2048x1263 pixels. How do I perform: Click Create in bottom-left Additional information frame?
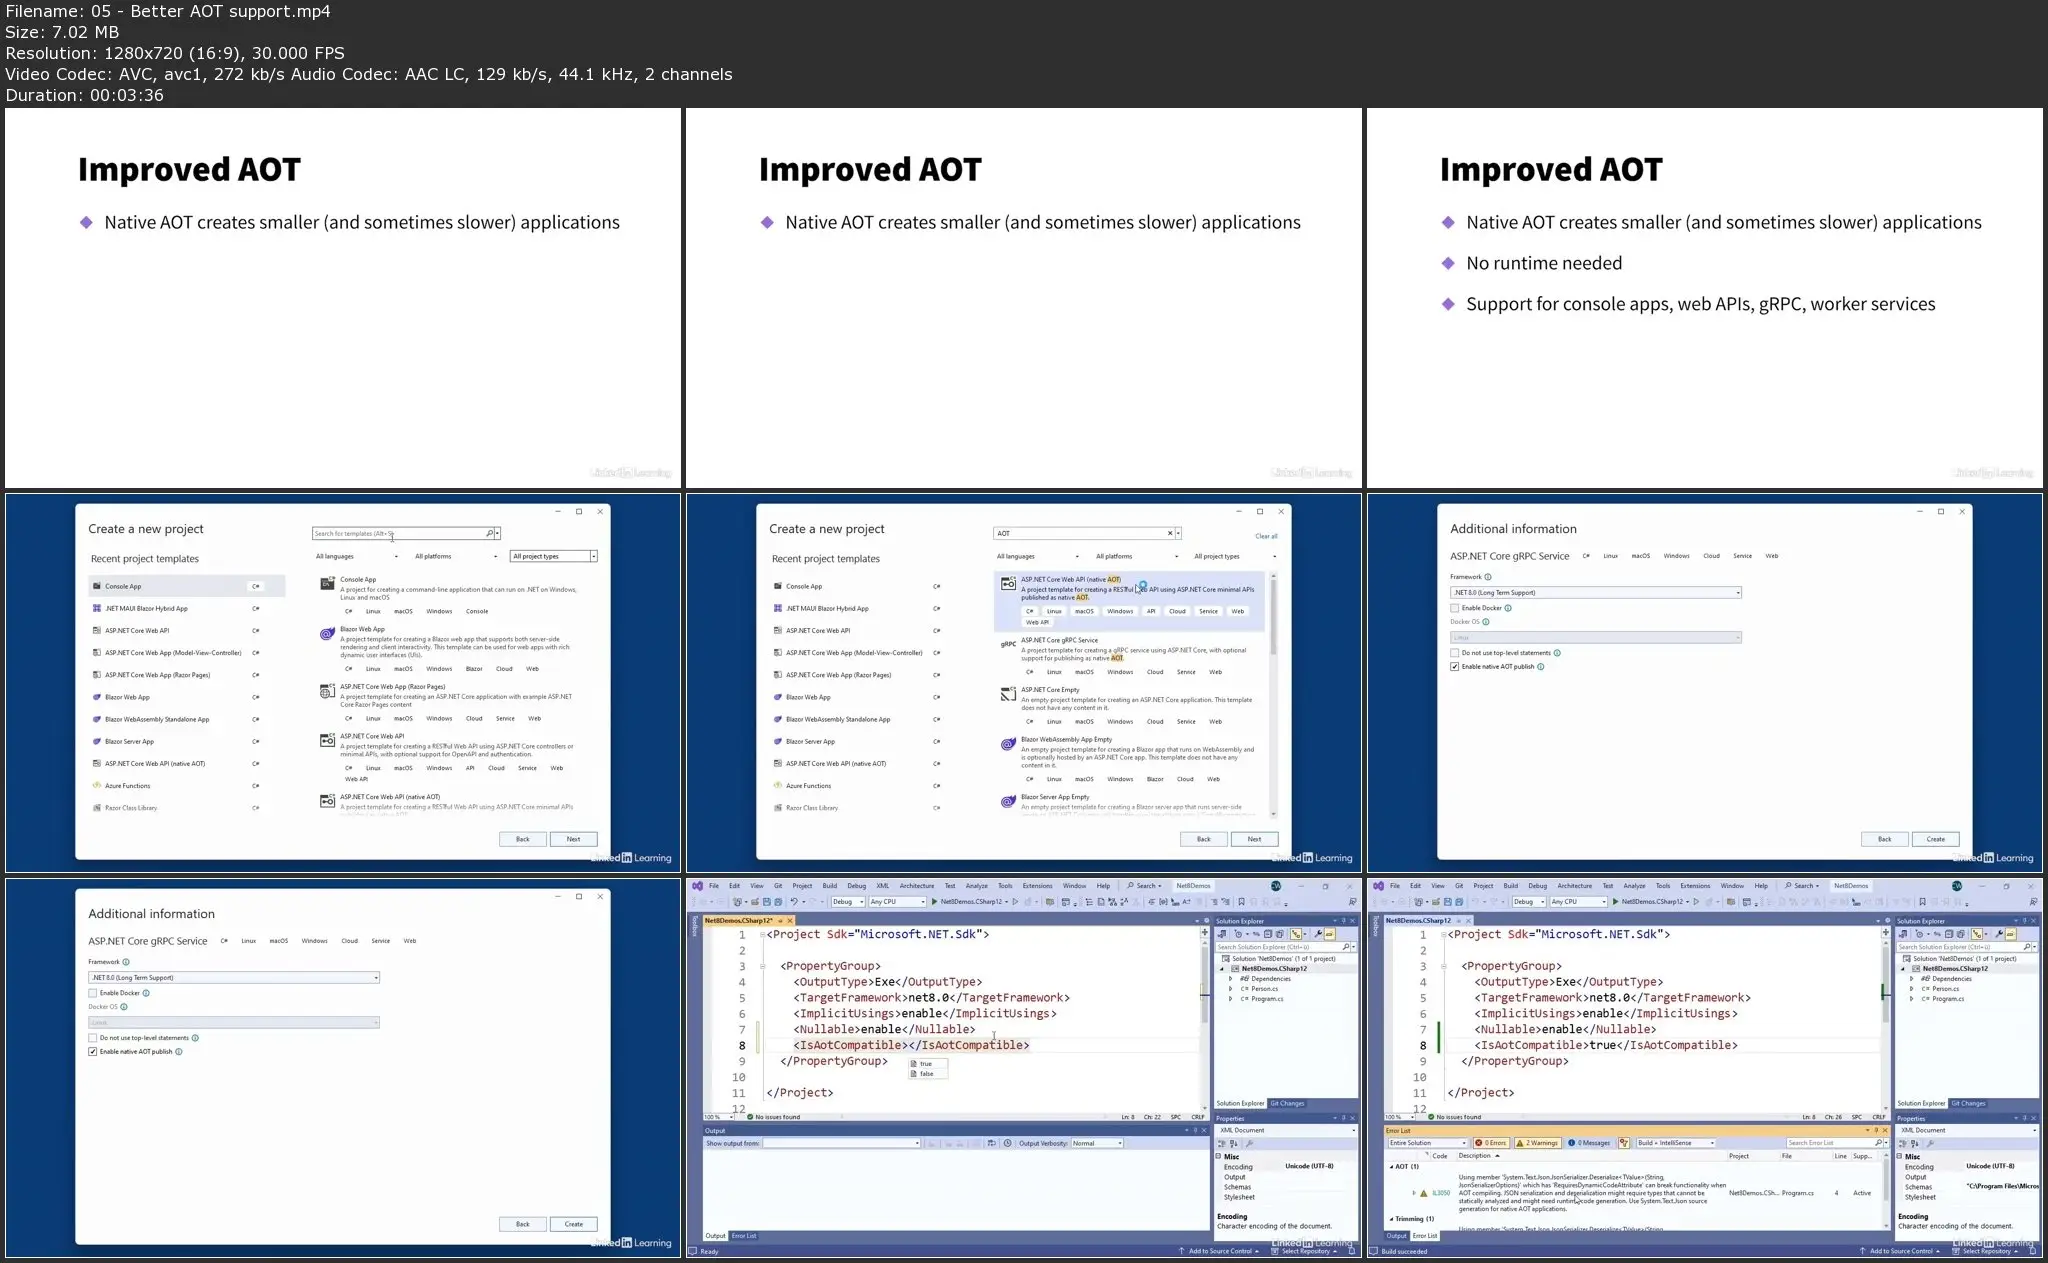[x=574, y=1224]
